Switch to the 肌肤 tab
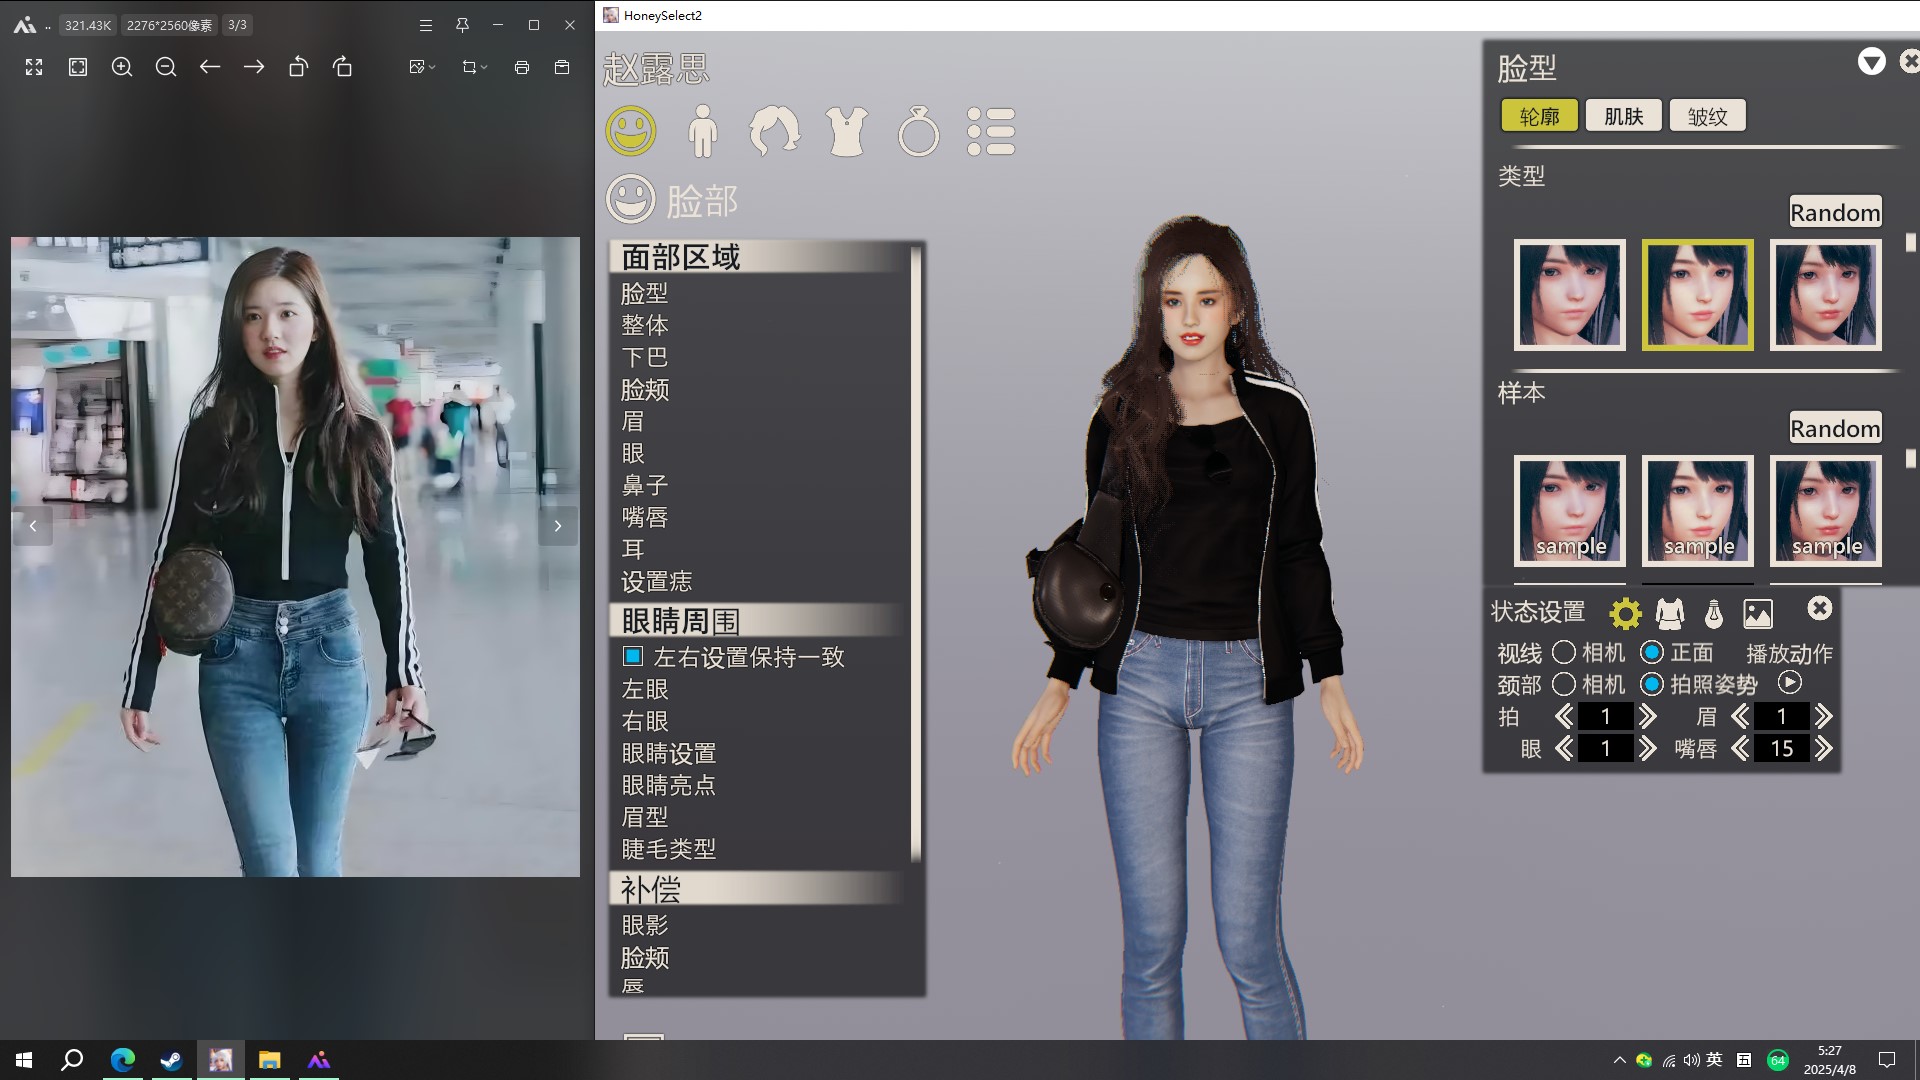This screenshot has height=1080, width=1920. pos(1623,116)
